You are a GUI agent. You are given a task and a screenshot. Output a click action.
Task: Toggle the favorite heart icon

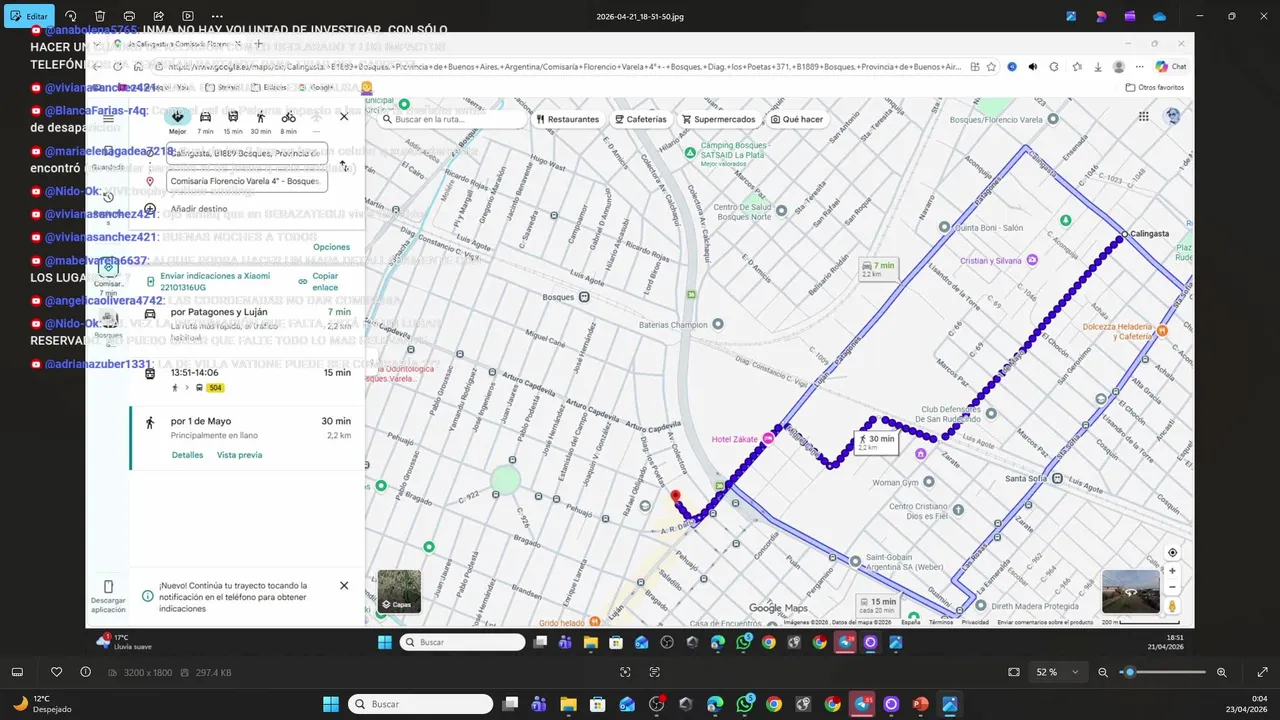(57, 672)
